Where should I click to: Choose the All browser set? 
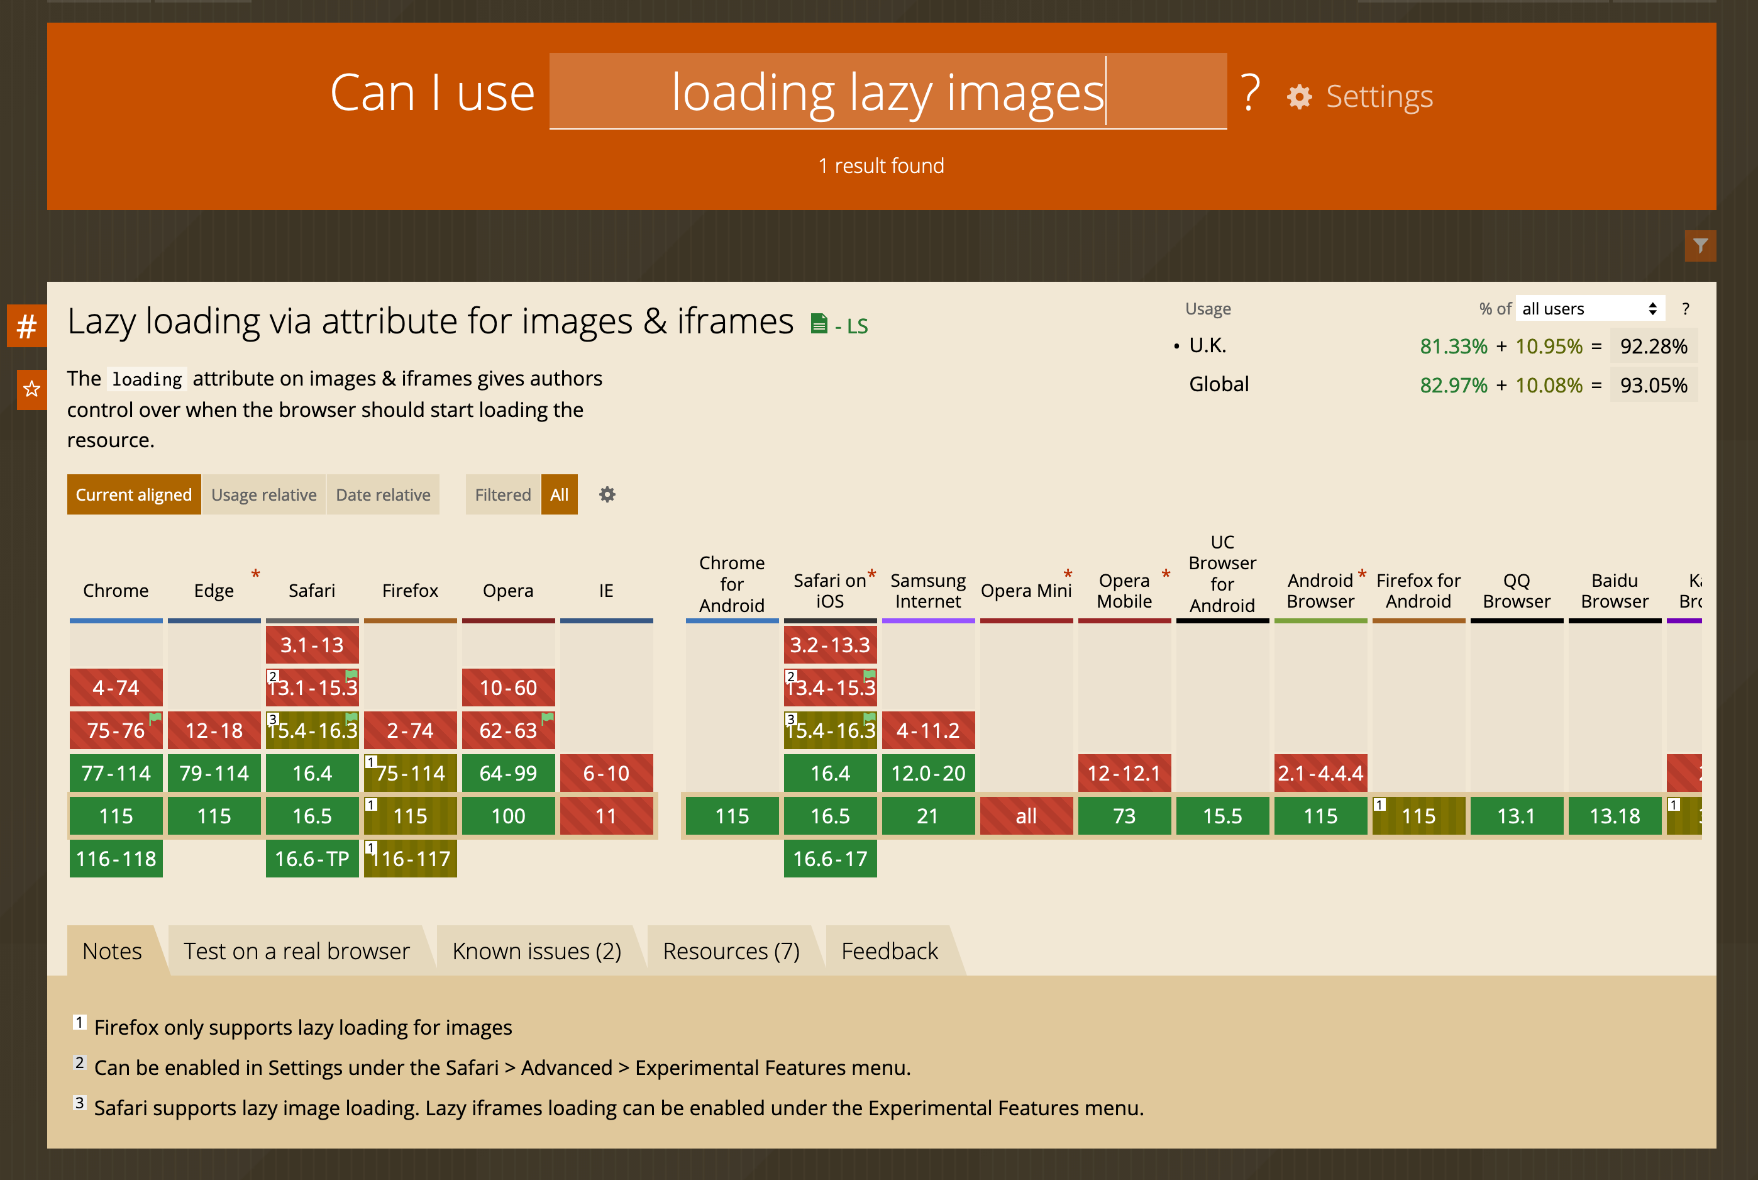coord(559,494)
